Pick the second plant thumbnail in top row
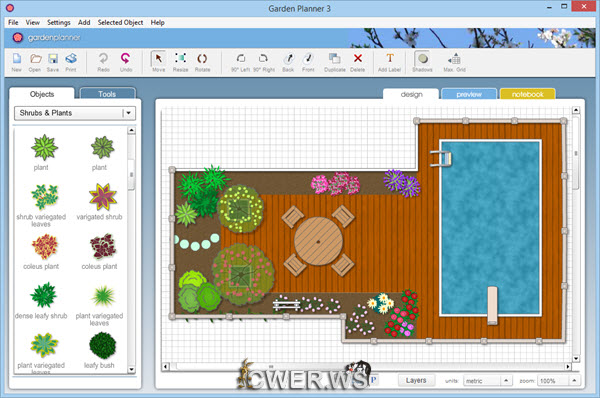The width and height of the screenshot is (600, 398). click(103, 147)
